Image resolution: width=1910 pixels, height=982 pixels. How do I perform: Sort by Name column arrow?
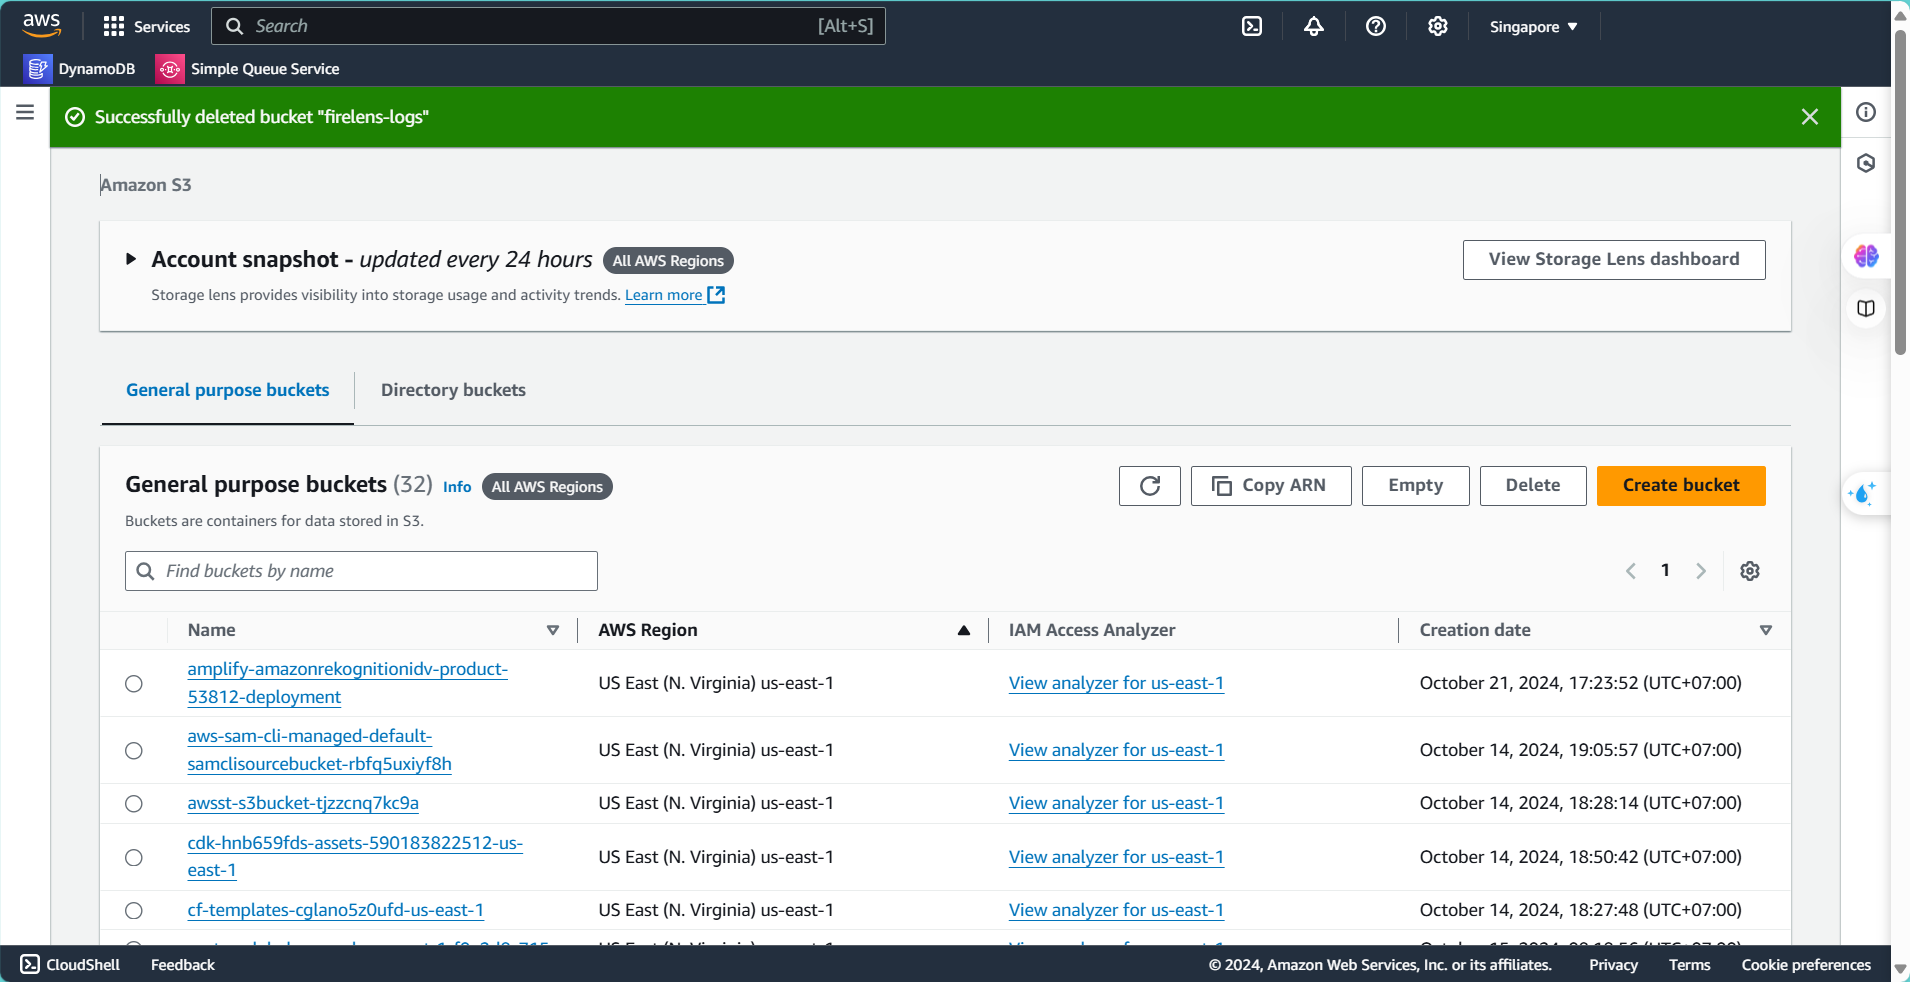(x=553, y=630)
